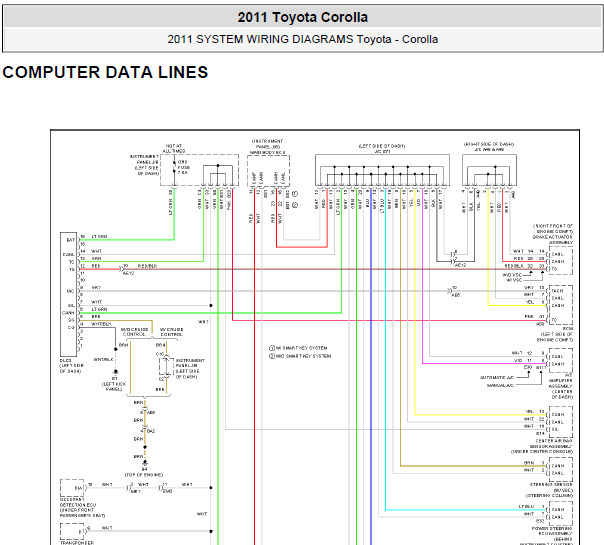Click the 'W/ CRUISE CONTROL' label
The height and width of the screenshot is (545, 604).
(x=172, y=332)
